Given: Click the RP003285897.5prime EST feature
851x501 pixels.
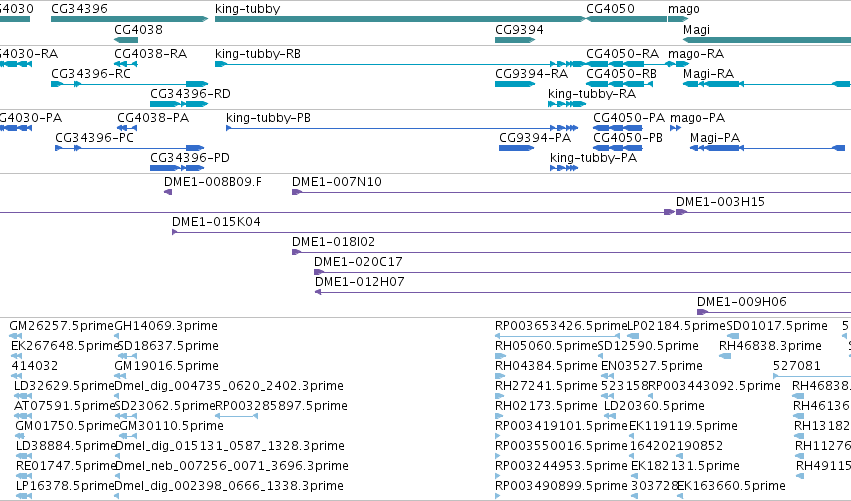Looking at the screenshot, I should tap(236, 416).
